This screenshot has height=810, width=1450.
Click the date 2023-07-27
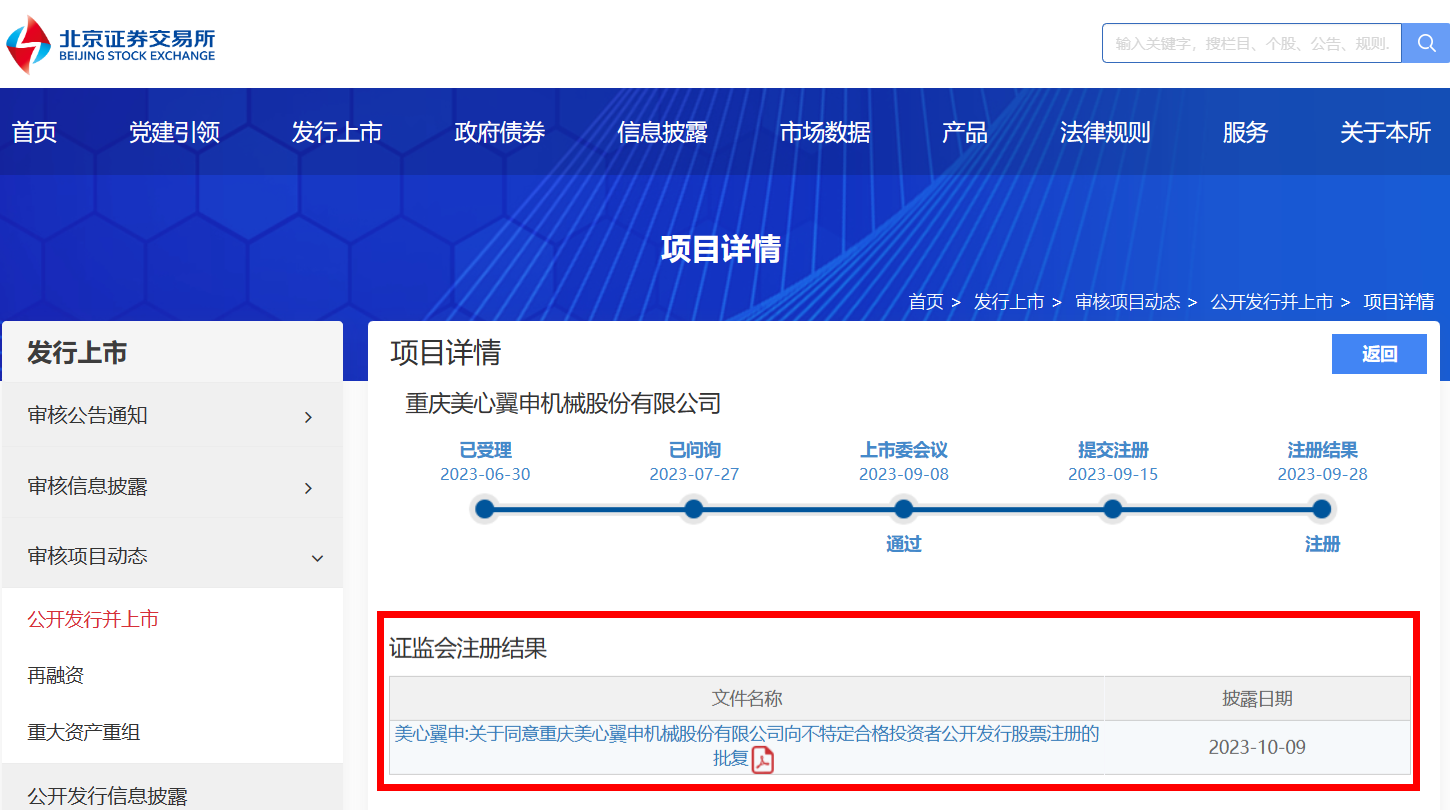694,474
